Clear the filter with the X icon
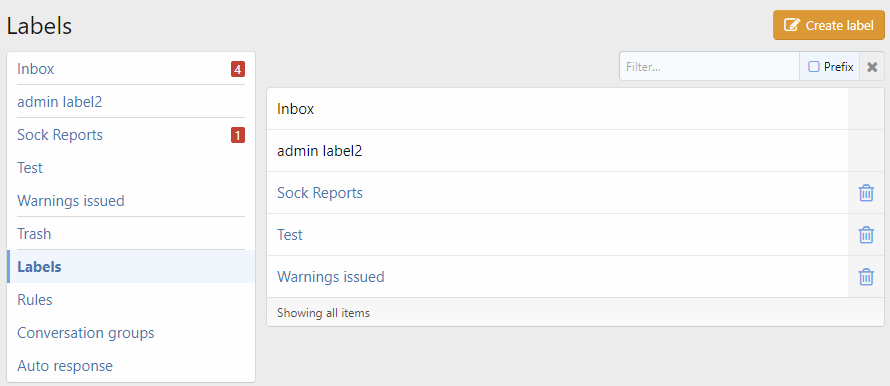Viewport: 890px width, 386px height. tap(872, 67)
